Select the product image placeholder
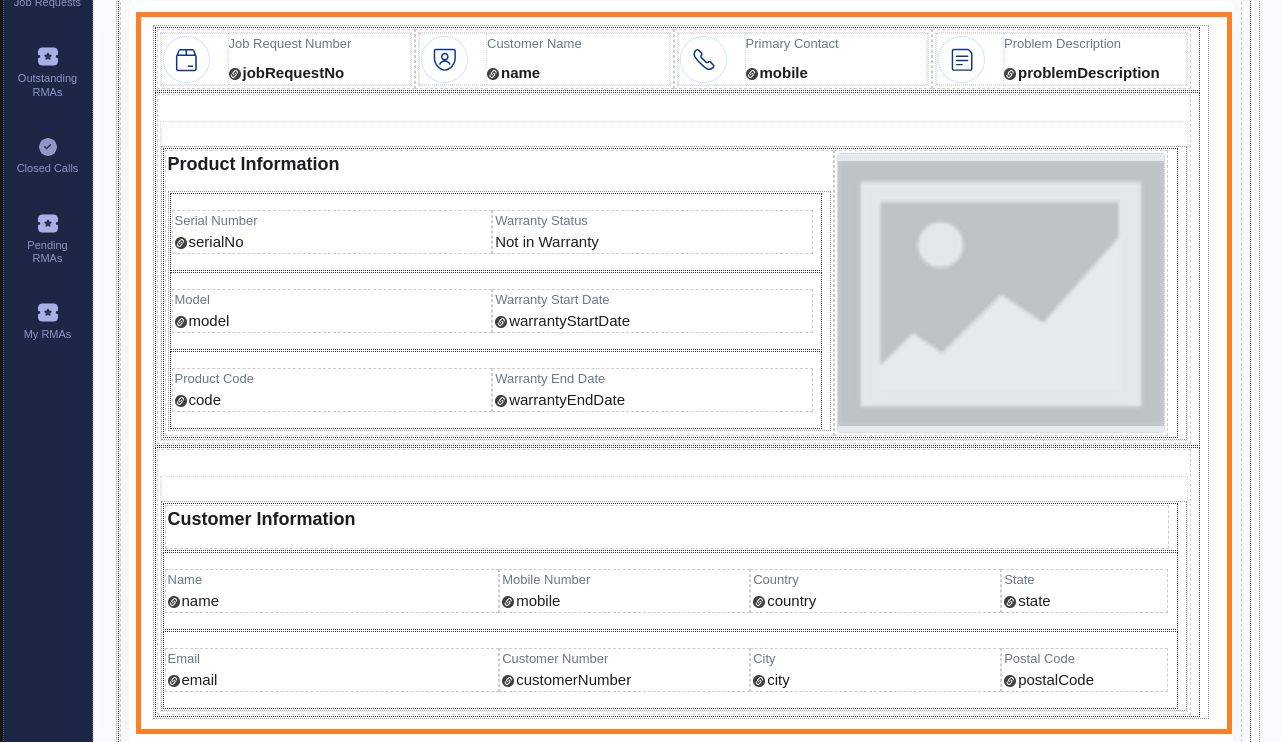This screenshot has height=742, width=1281. click(x=1000, y=293)
